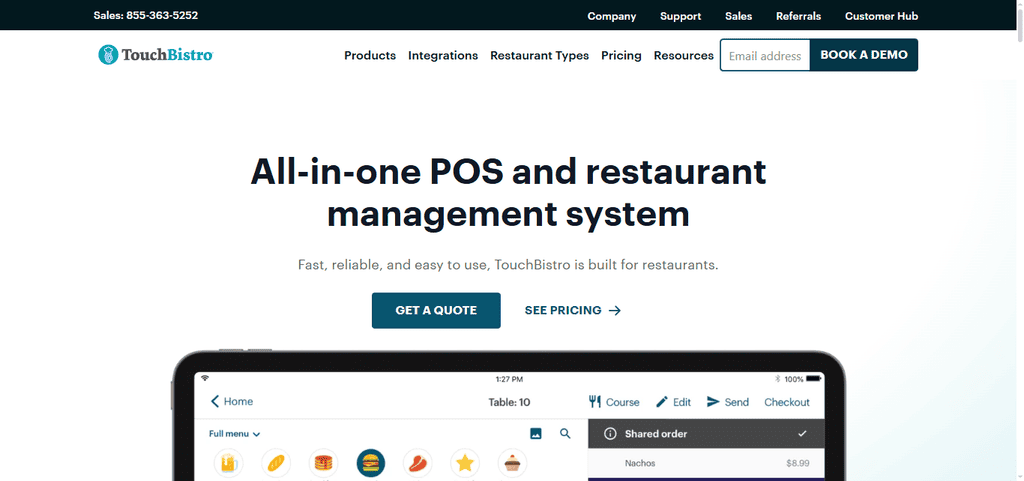Tap the Send paper plane icon
This screenshot has height=481, width=1024.
713,401
